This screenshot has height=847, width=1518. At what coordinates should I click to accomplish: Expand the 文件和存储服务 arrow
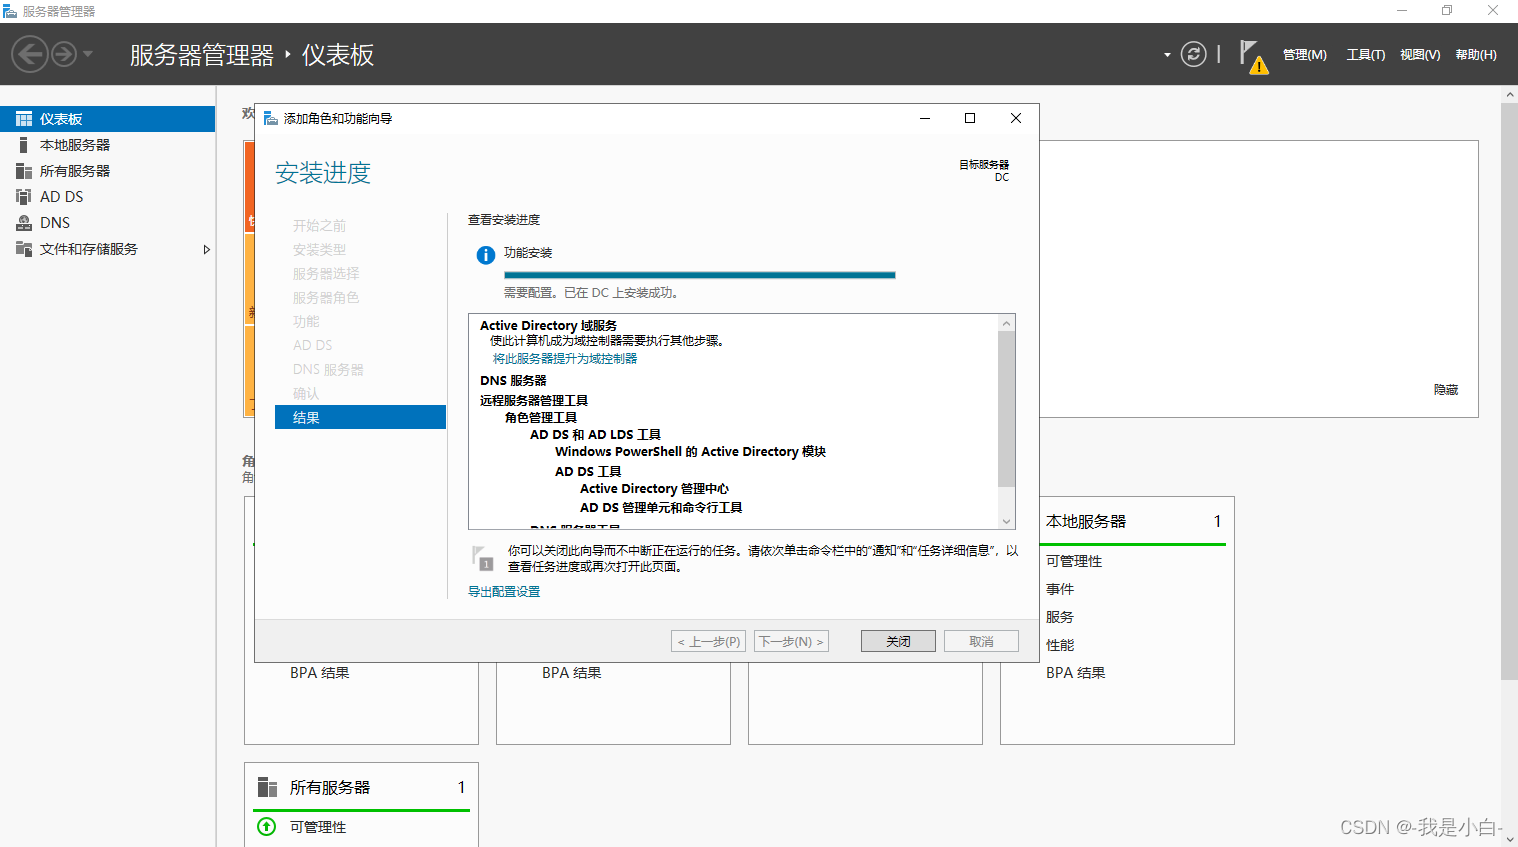(206, 249)
